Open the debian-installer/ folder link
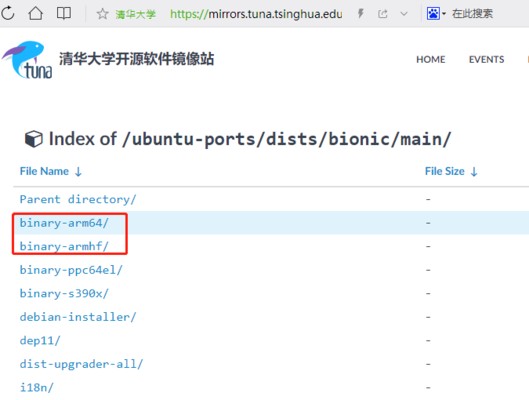The image size is (529, 400). tap(78, 317)
